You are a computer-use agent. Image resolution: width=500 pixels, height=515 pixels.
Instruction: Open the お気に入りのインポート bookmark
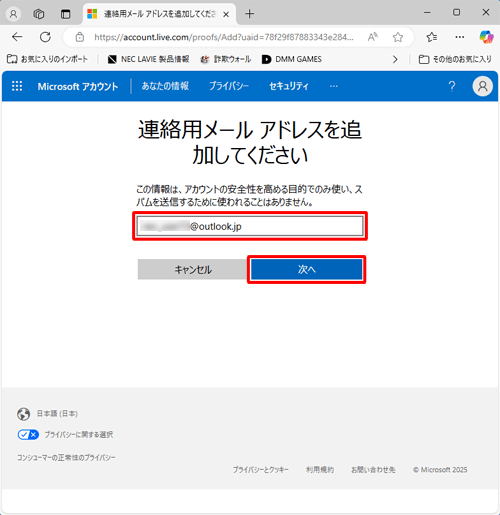pos(47,59)
